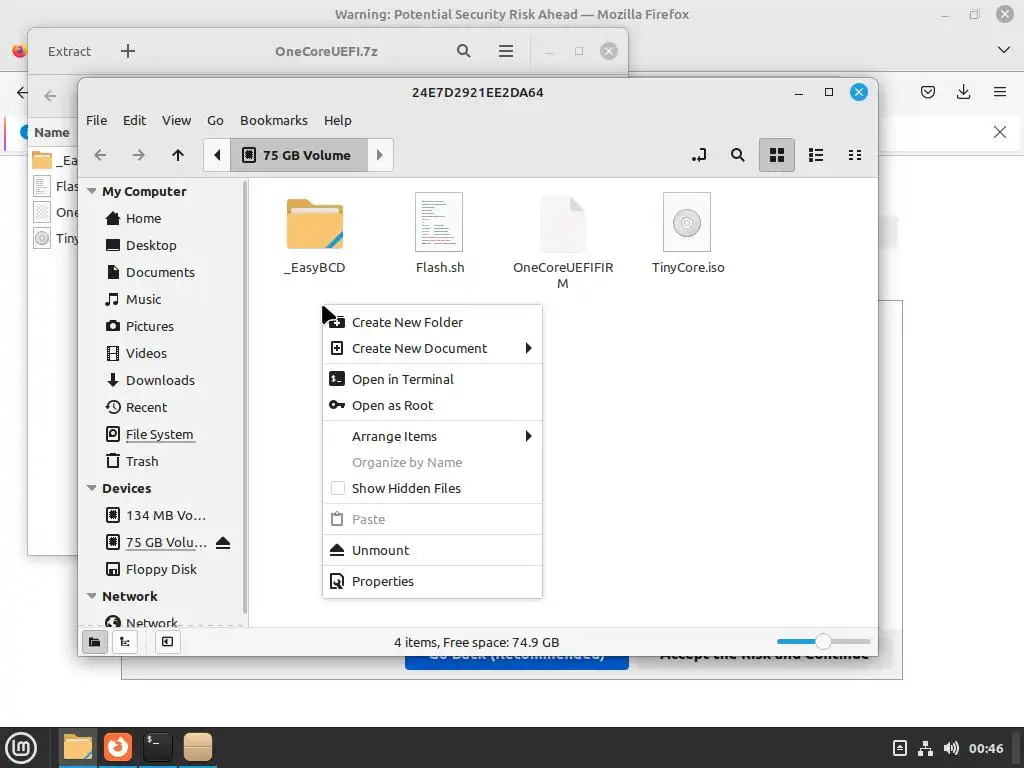Click the left path-bar scroll arrow
The width and height of the screenshot is (1024, 768).
tap(217, 155)
